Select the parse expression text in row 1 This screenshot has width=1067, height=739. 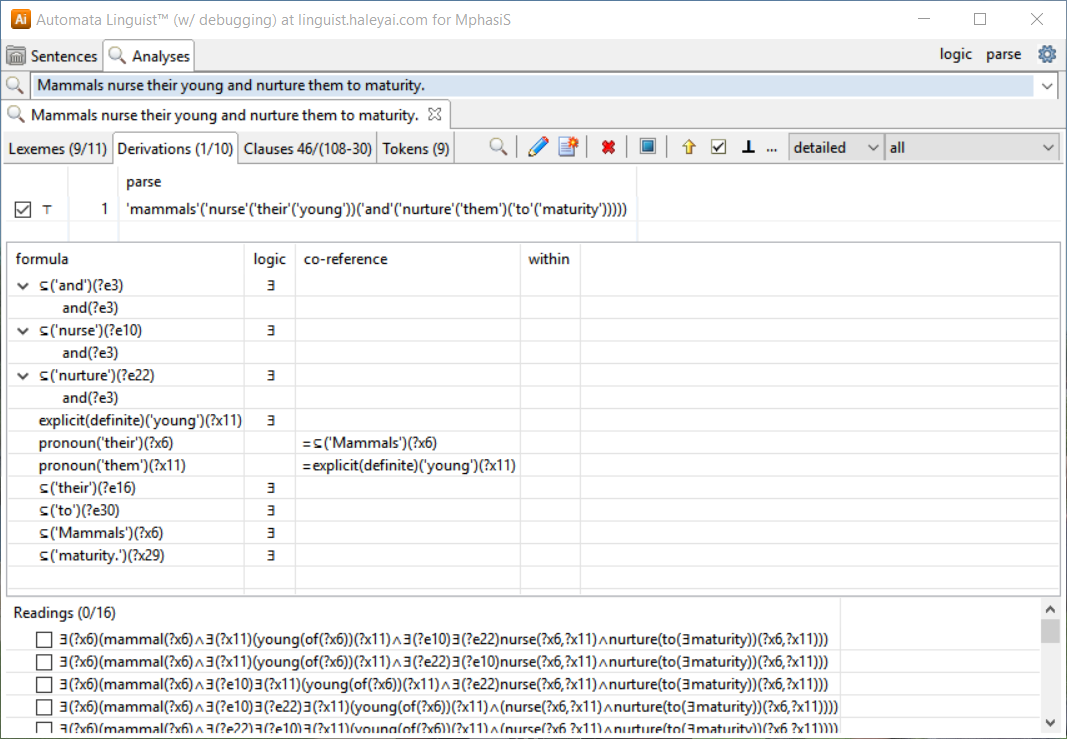[378, 210]
